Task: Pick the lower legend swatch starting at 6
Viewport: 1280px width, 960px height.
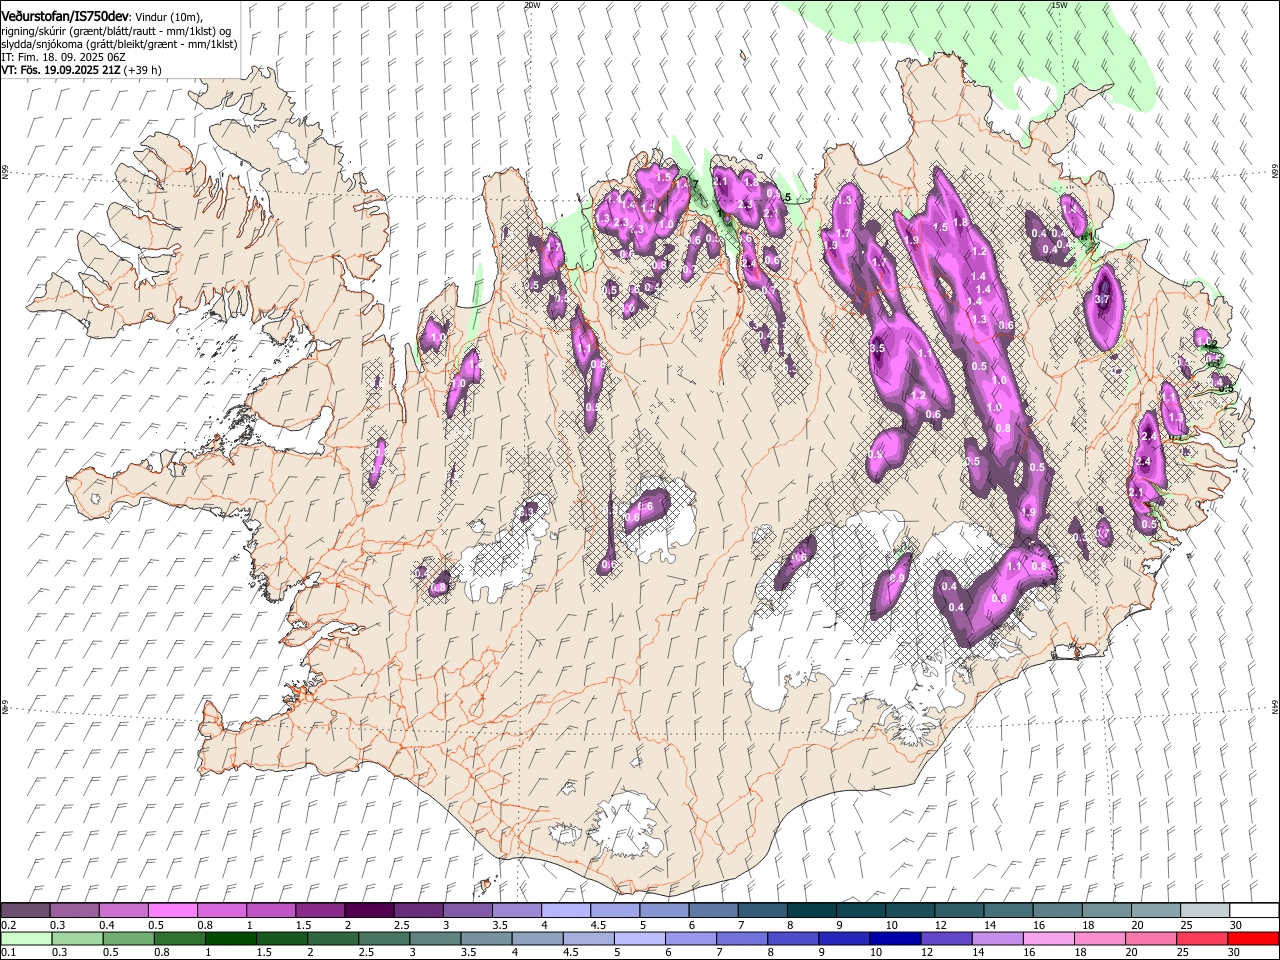Action: (x=690, y=938)
